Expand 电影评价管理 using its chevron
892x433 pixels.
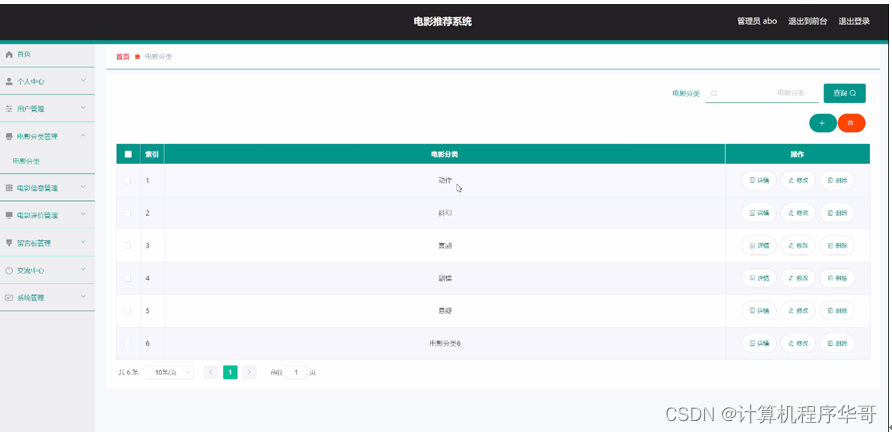pos(83,215)
